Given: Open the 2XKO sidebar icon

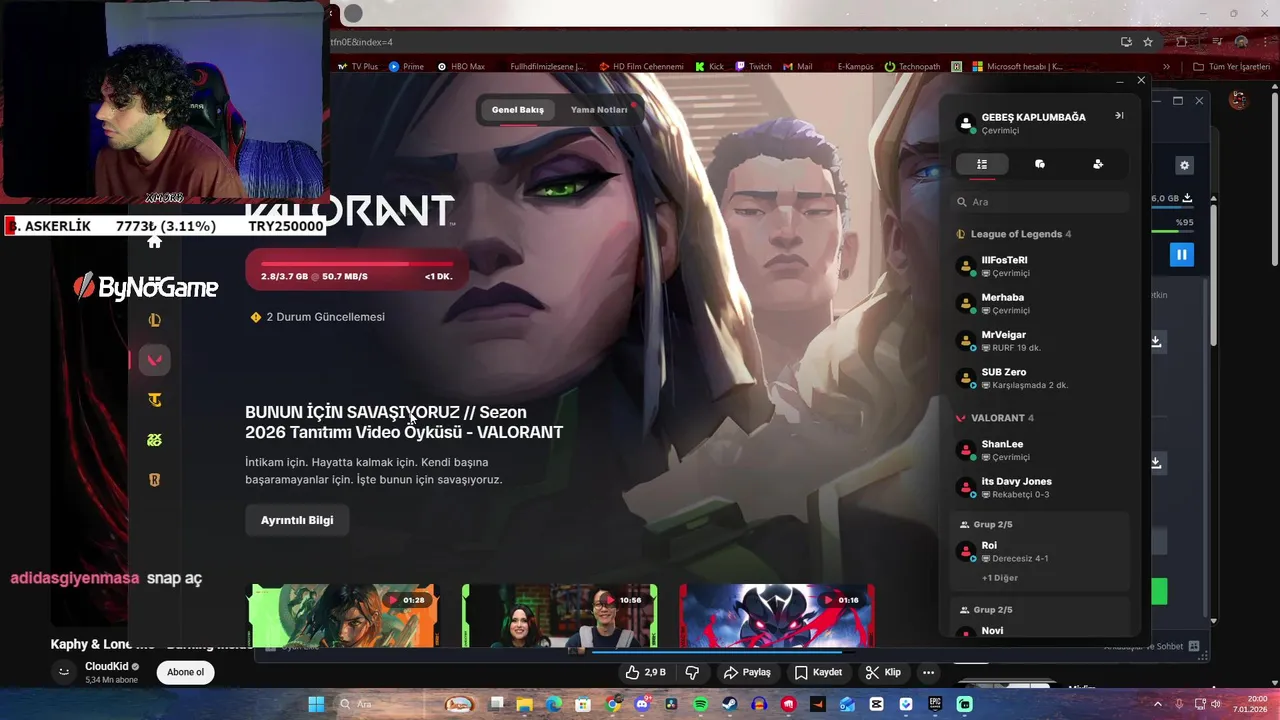Looking at the screenshot, I should point(154,440).
